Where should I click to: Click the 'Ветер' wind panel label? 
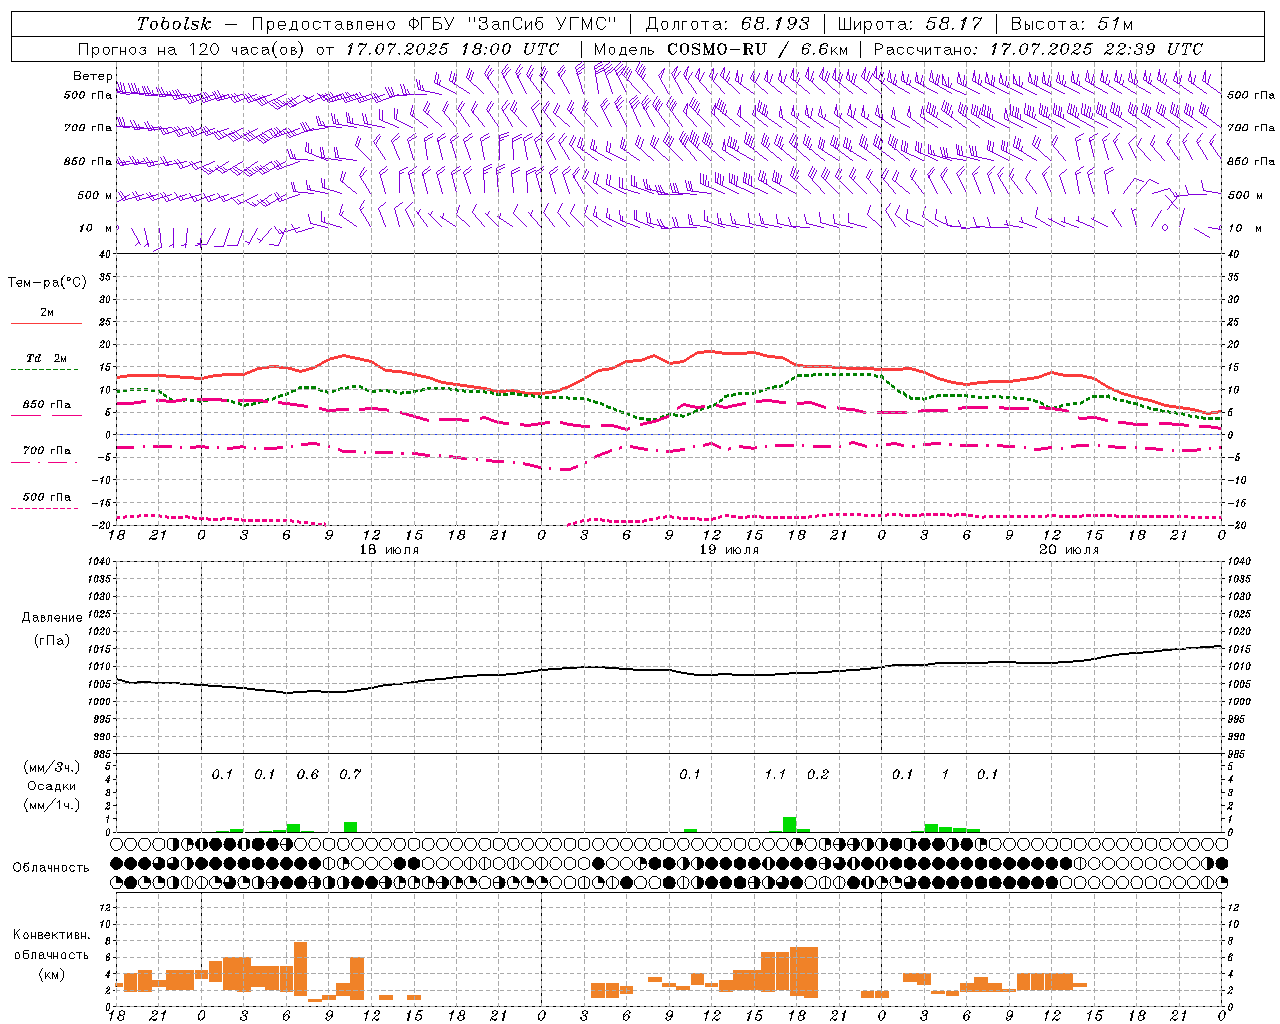coord(93,76)
